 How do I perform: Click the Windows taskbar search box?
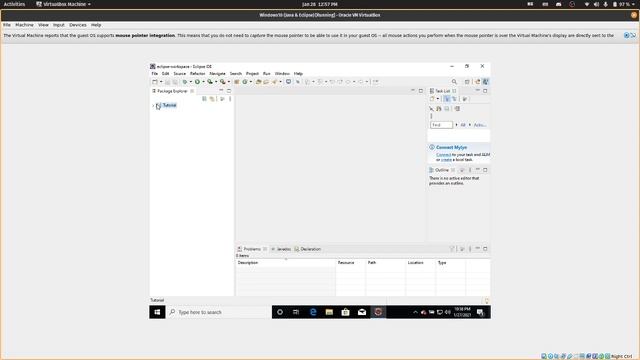click(219, 312)
